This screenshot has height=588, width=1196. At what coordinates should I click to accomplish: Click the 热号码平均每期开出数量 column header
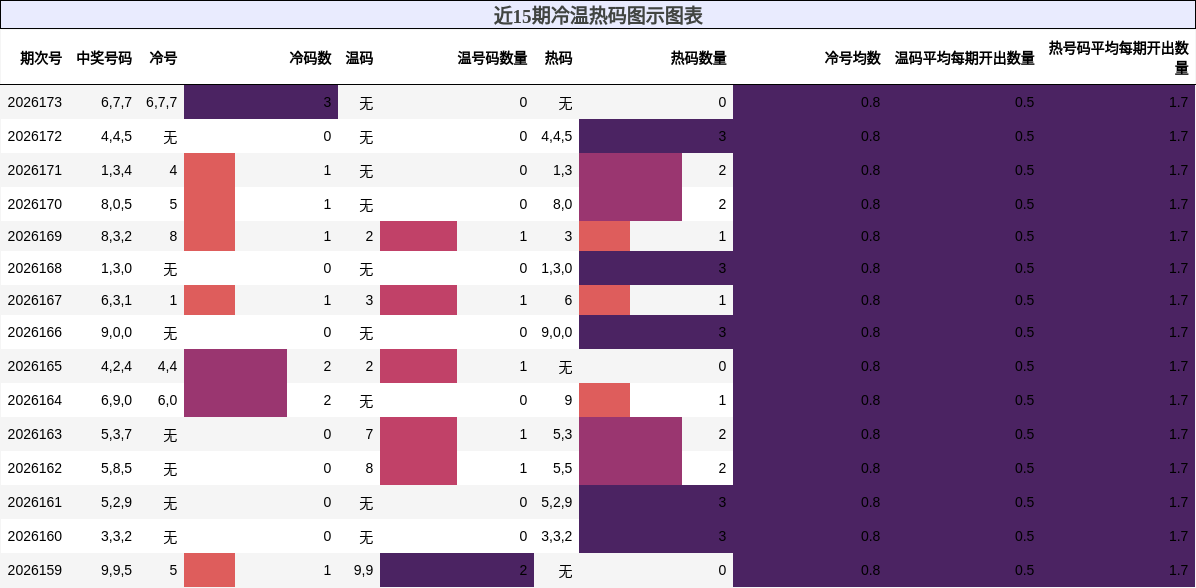1119,58
